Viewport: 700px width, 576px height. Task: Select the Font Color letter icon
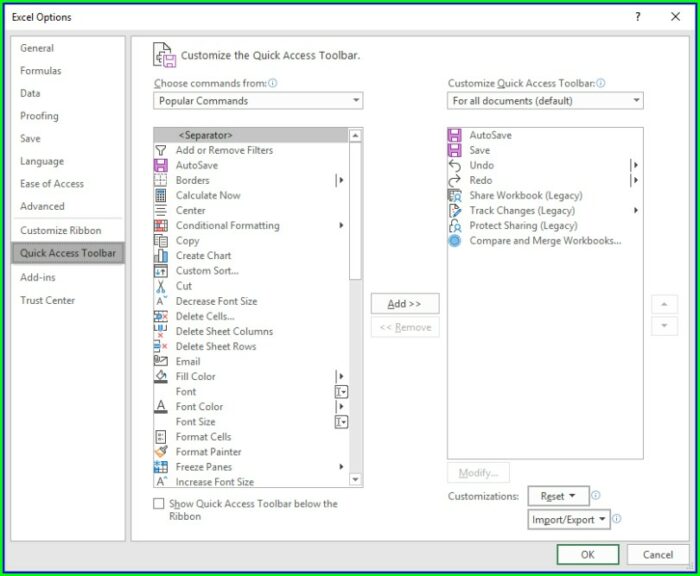click(x=160, y=407)
